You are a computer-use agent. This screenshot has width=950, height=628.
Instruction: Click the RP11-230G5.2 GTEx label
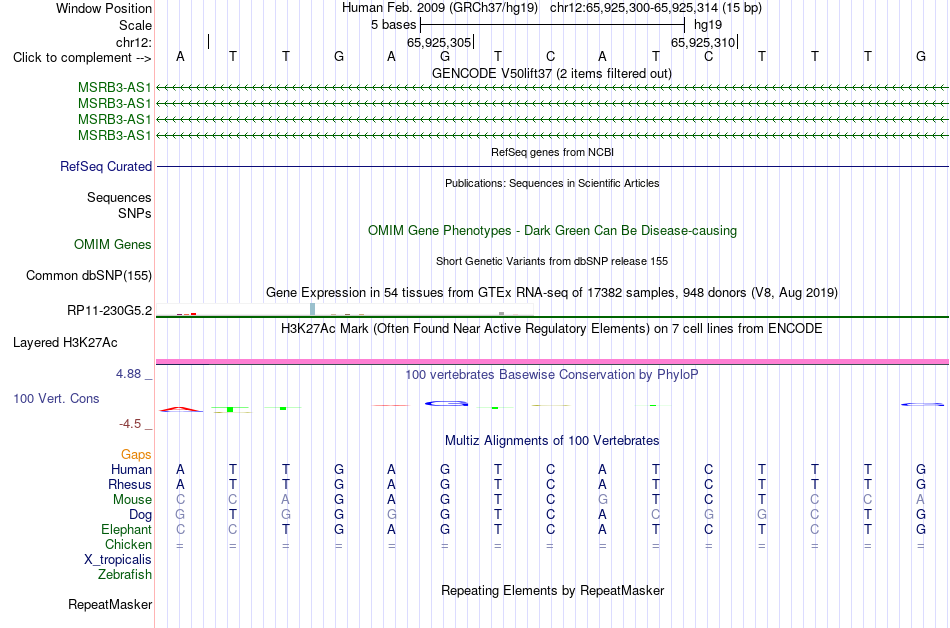click(x=109, y=311)
